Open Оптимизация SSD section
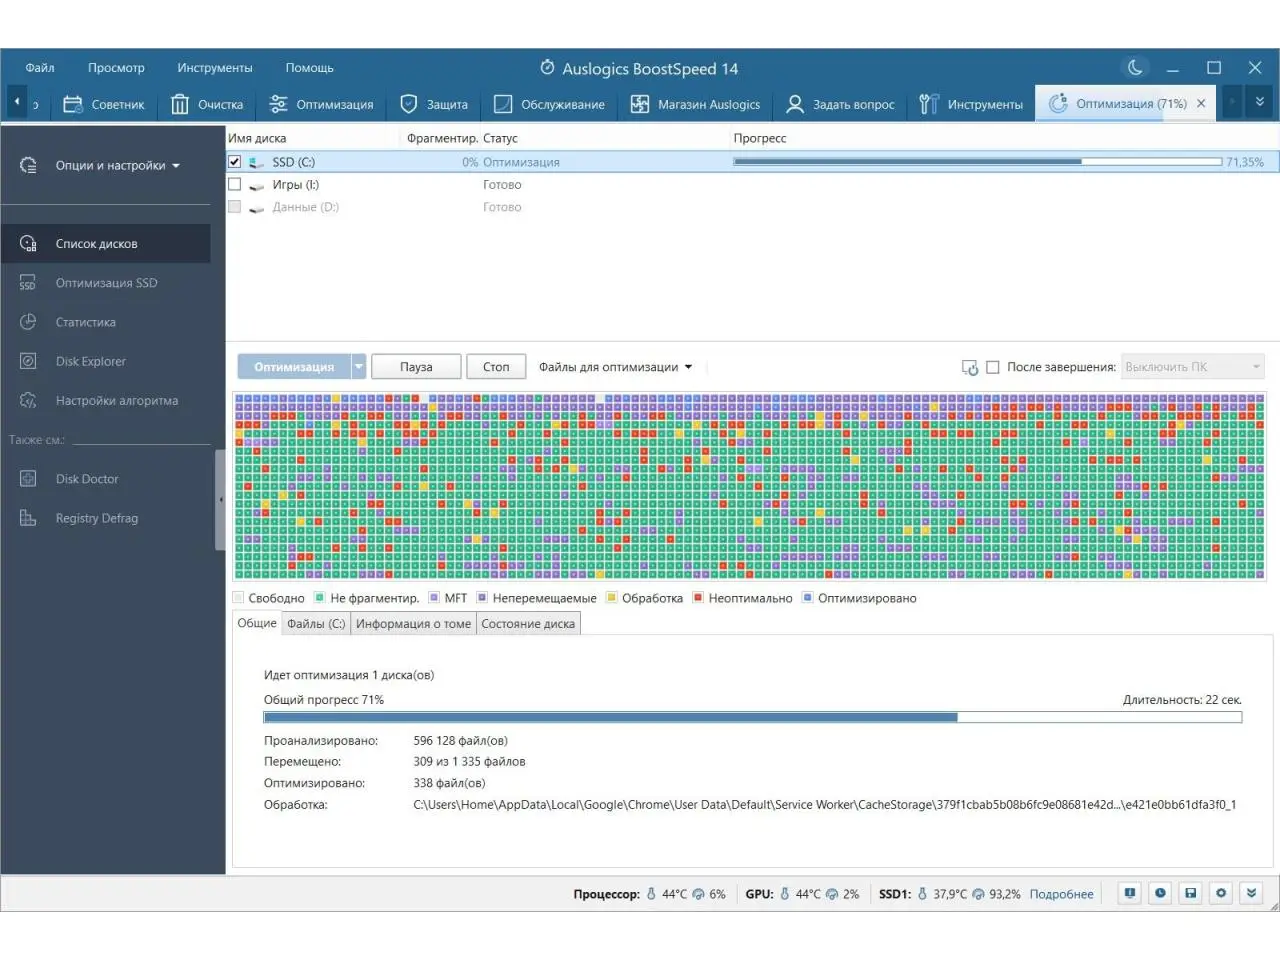This screenshot has width=1280, height=960. pyautogui.click(x=105, y=283)
